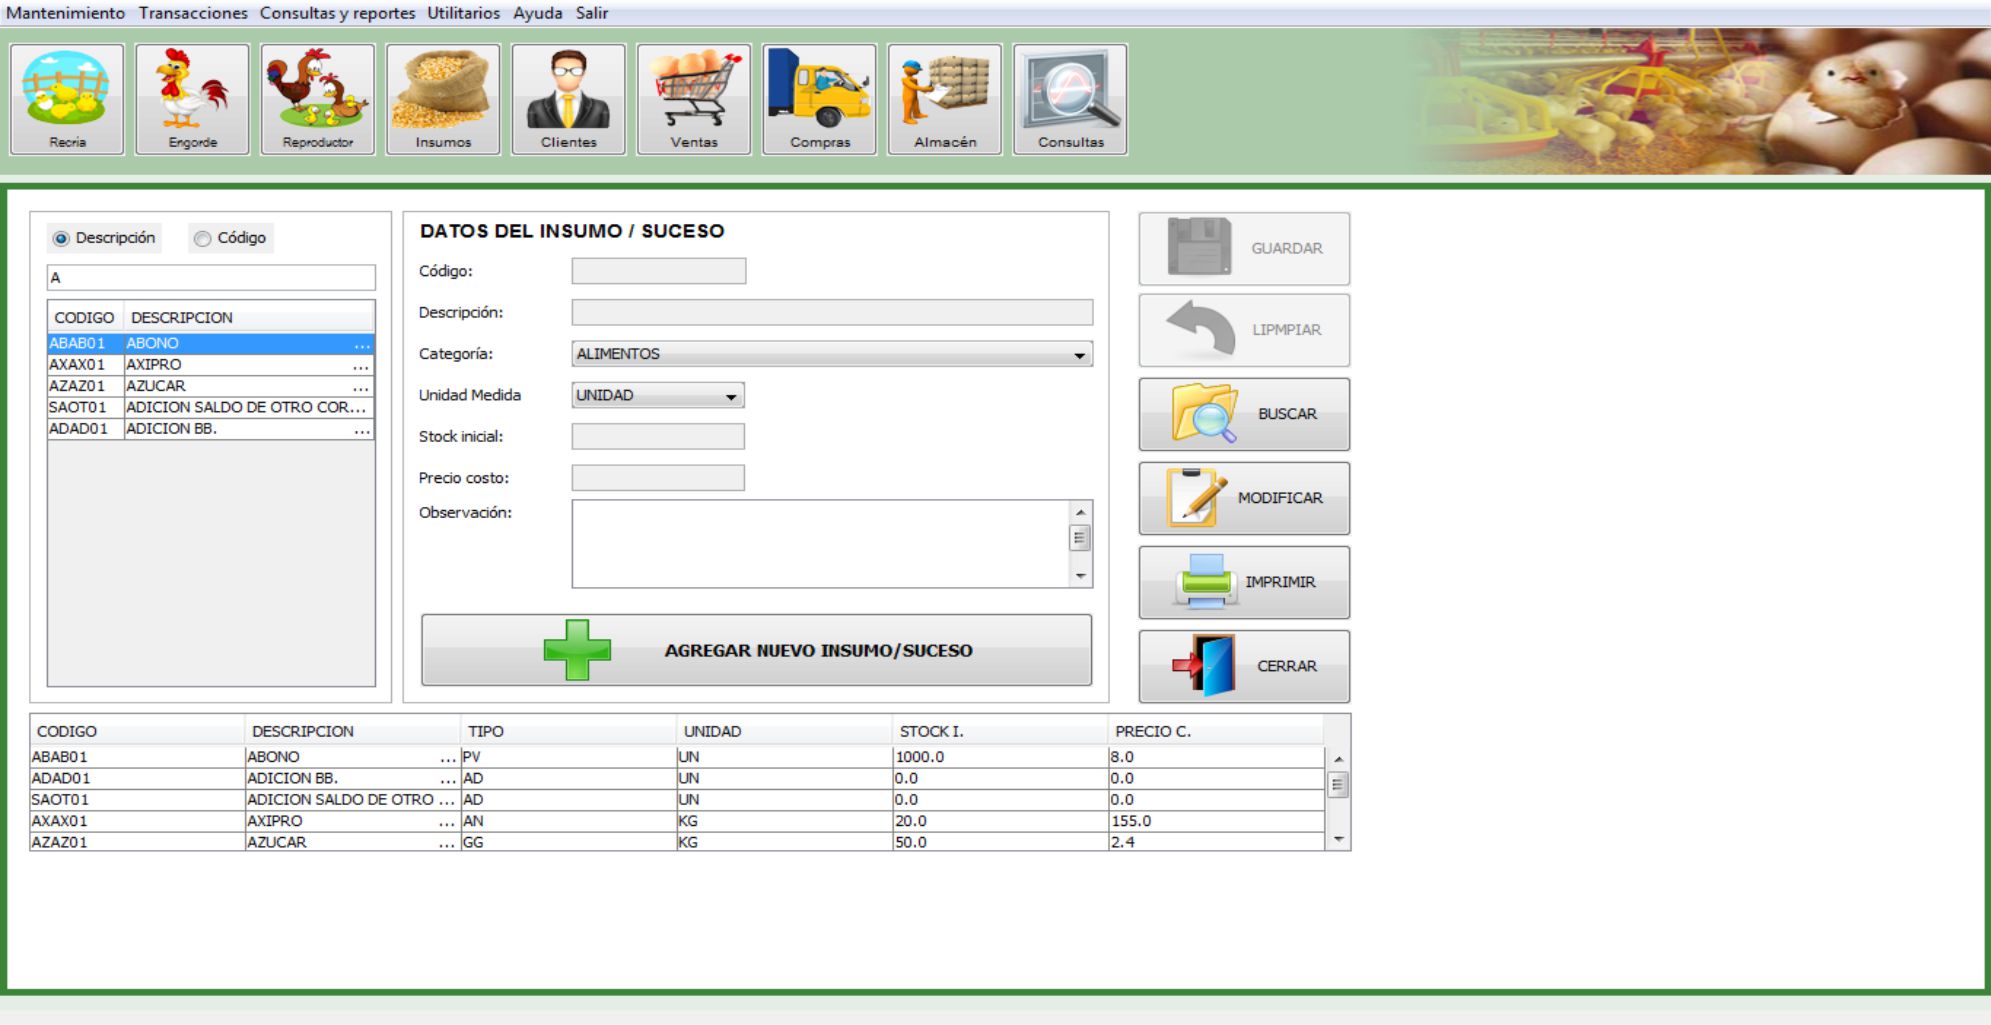Open the Compras truck icon
The height and width of the screenshot is (1025, 1991).
[819, 99]
